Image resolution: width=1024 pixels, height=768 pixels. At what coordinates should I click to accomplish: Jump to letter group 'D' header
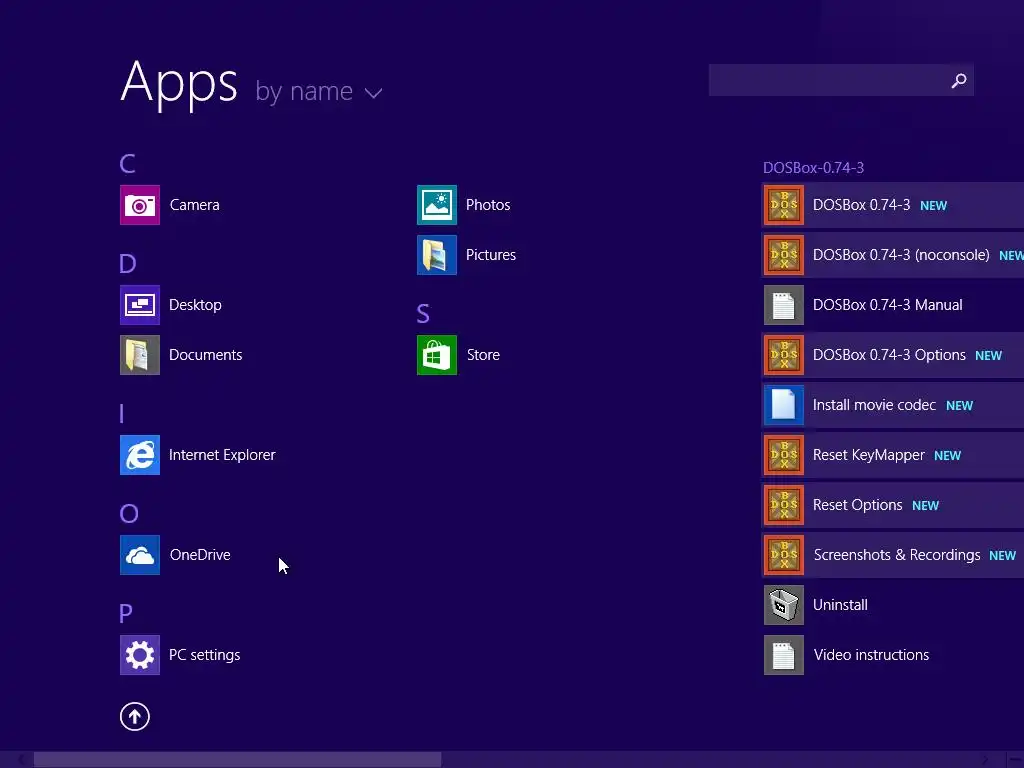click(x=128, y=263)
